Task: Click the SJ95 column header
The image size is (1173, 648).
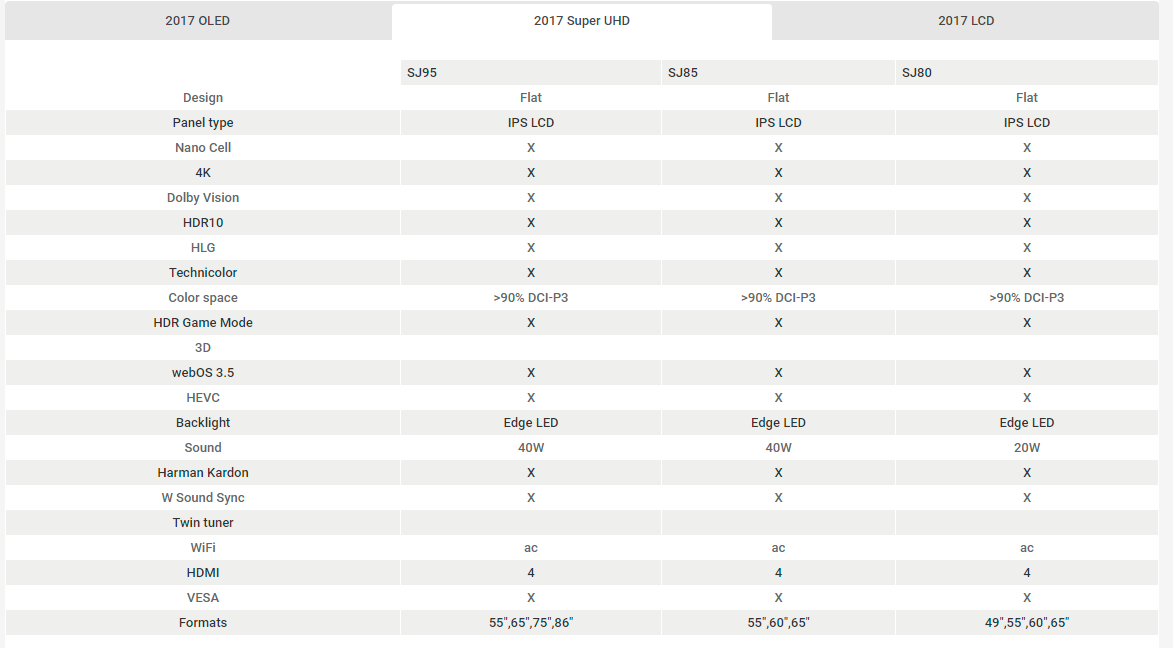Action: [530, 73]
